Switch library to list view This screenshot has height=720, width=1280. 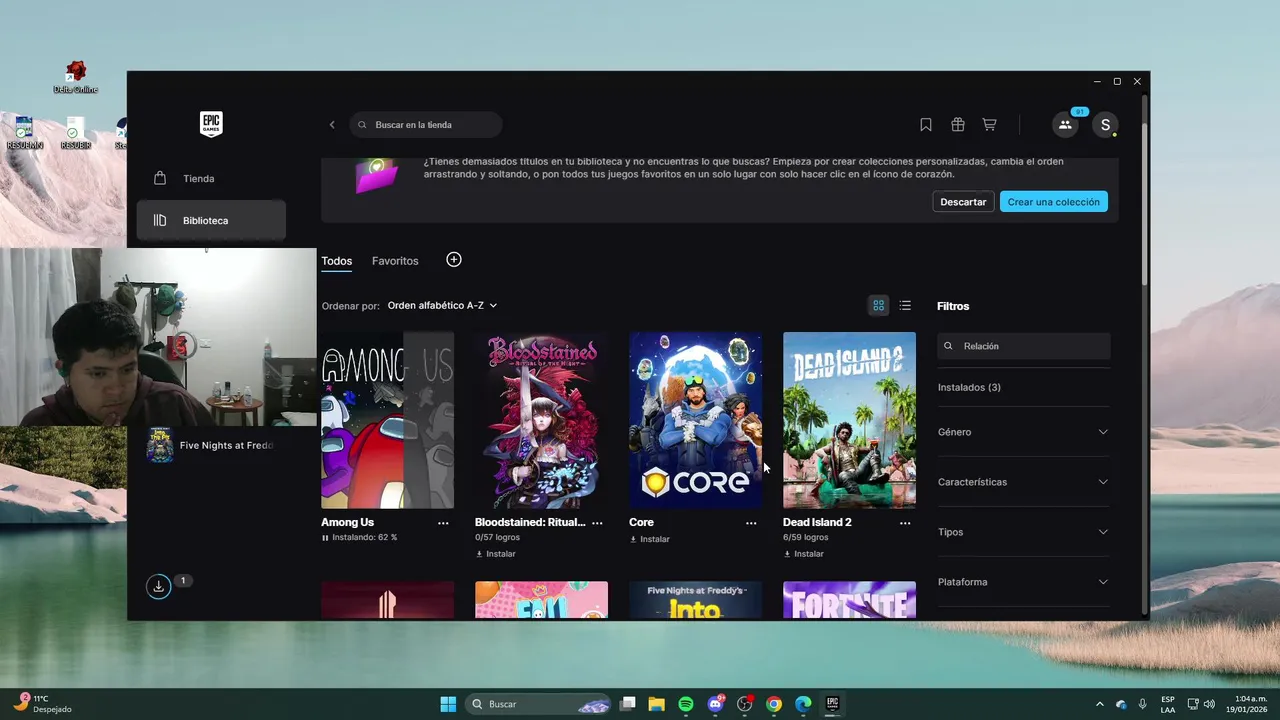(x=905, y=306)
